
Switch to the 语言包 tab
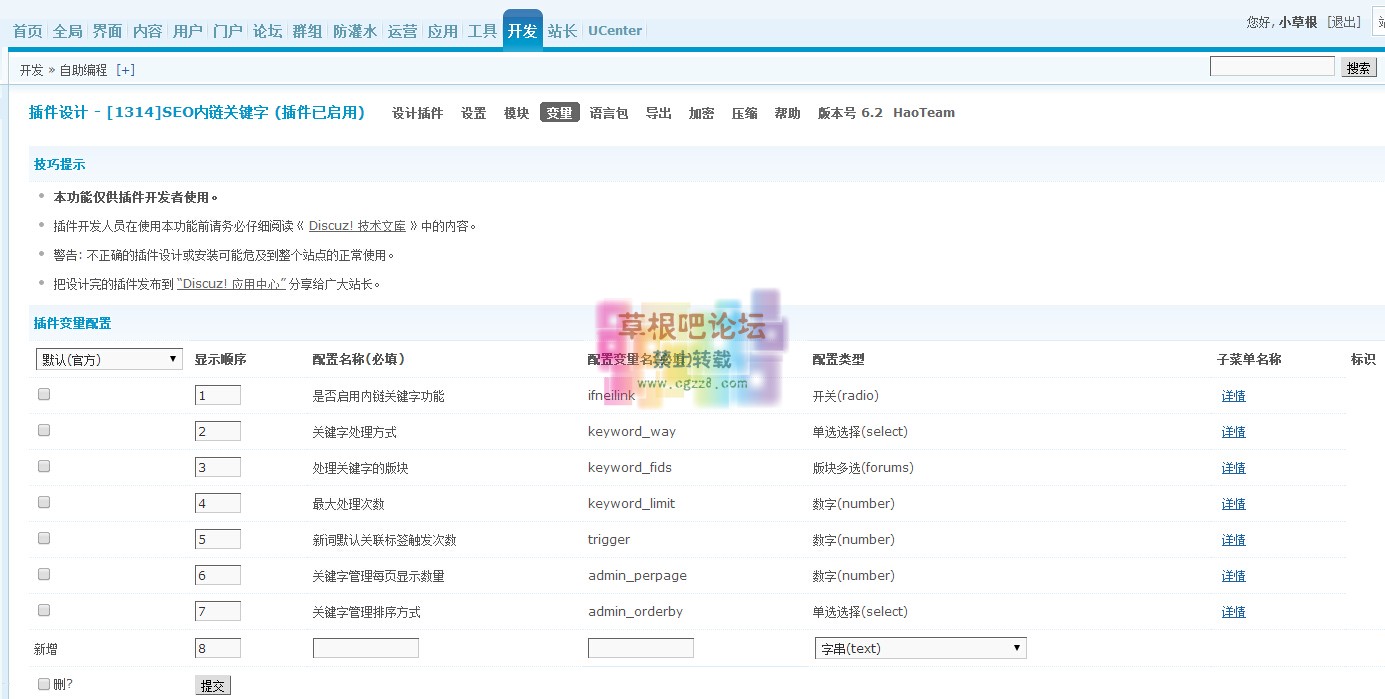(x=610, y=112)
